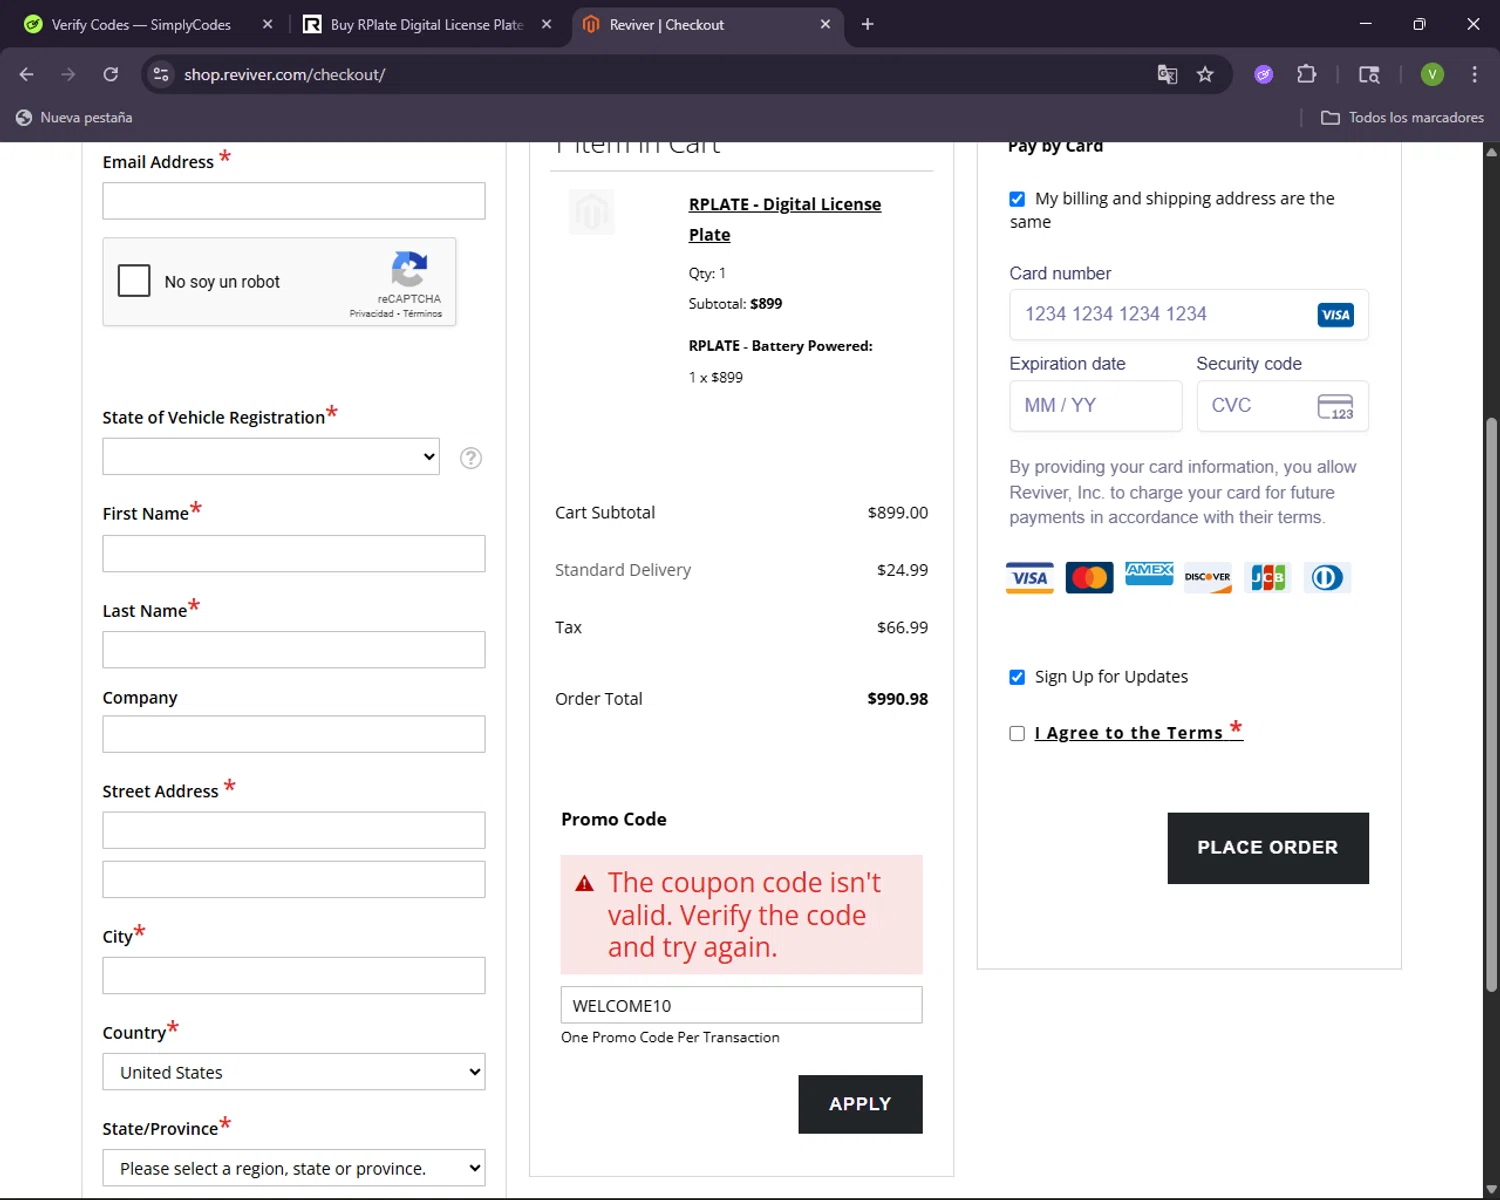The width and height of the screenshot is (1500, 1200).
Task: Open reCAPTCHA Privacidad link
Action: [x=371, y=314]
